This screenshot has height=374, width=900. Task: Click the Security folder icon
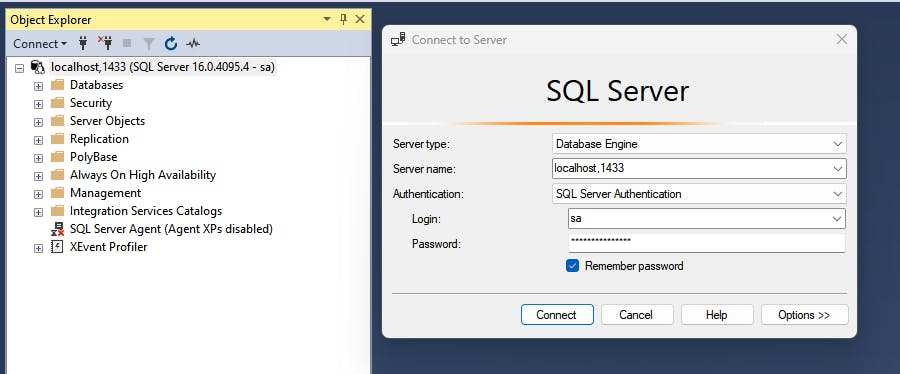[x=57, y=103]
